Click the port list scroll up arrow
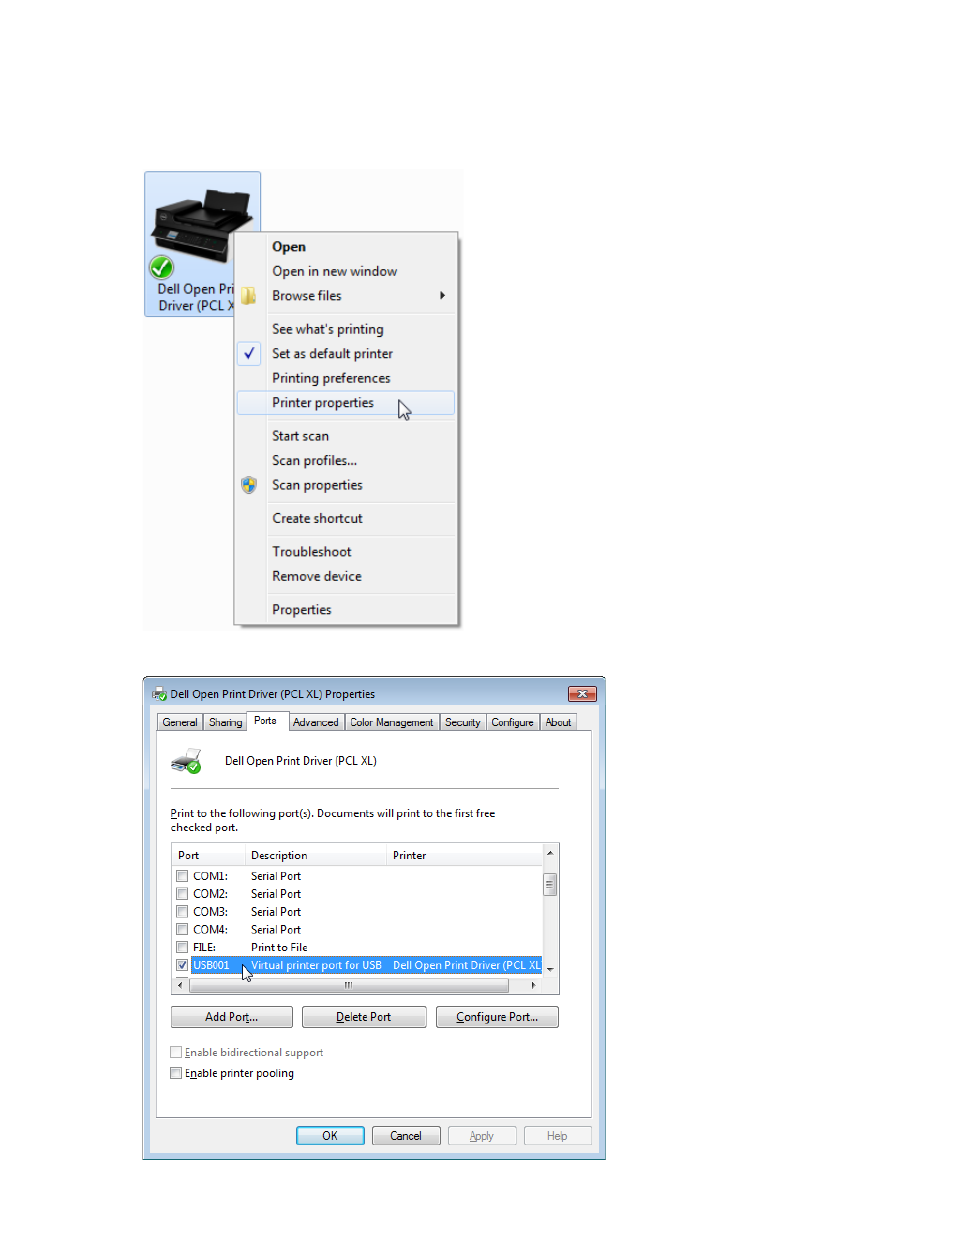Viewport: 954px width, 1235px height. point(550,853)
